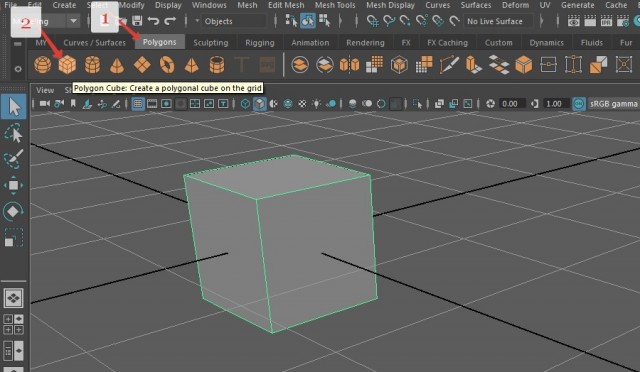Create a polygon pipe from the shelf

click(217, 65)
